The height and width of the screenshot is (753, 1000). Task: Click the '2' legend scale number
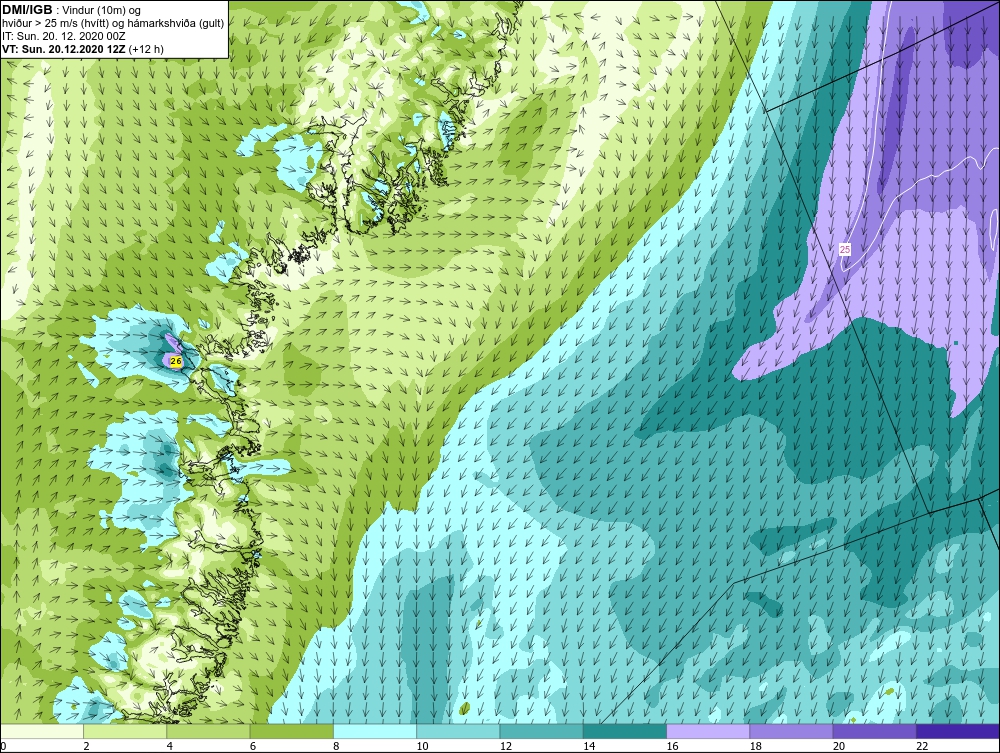[86, 746]
